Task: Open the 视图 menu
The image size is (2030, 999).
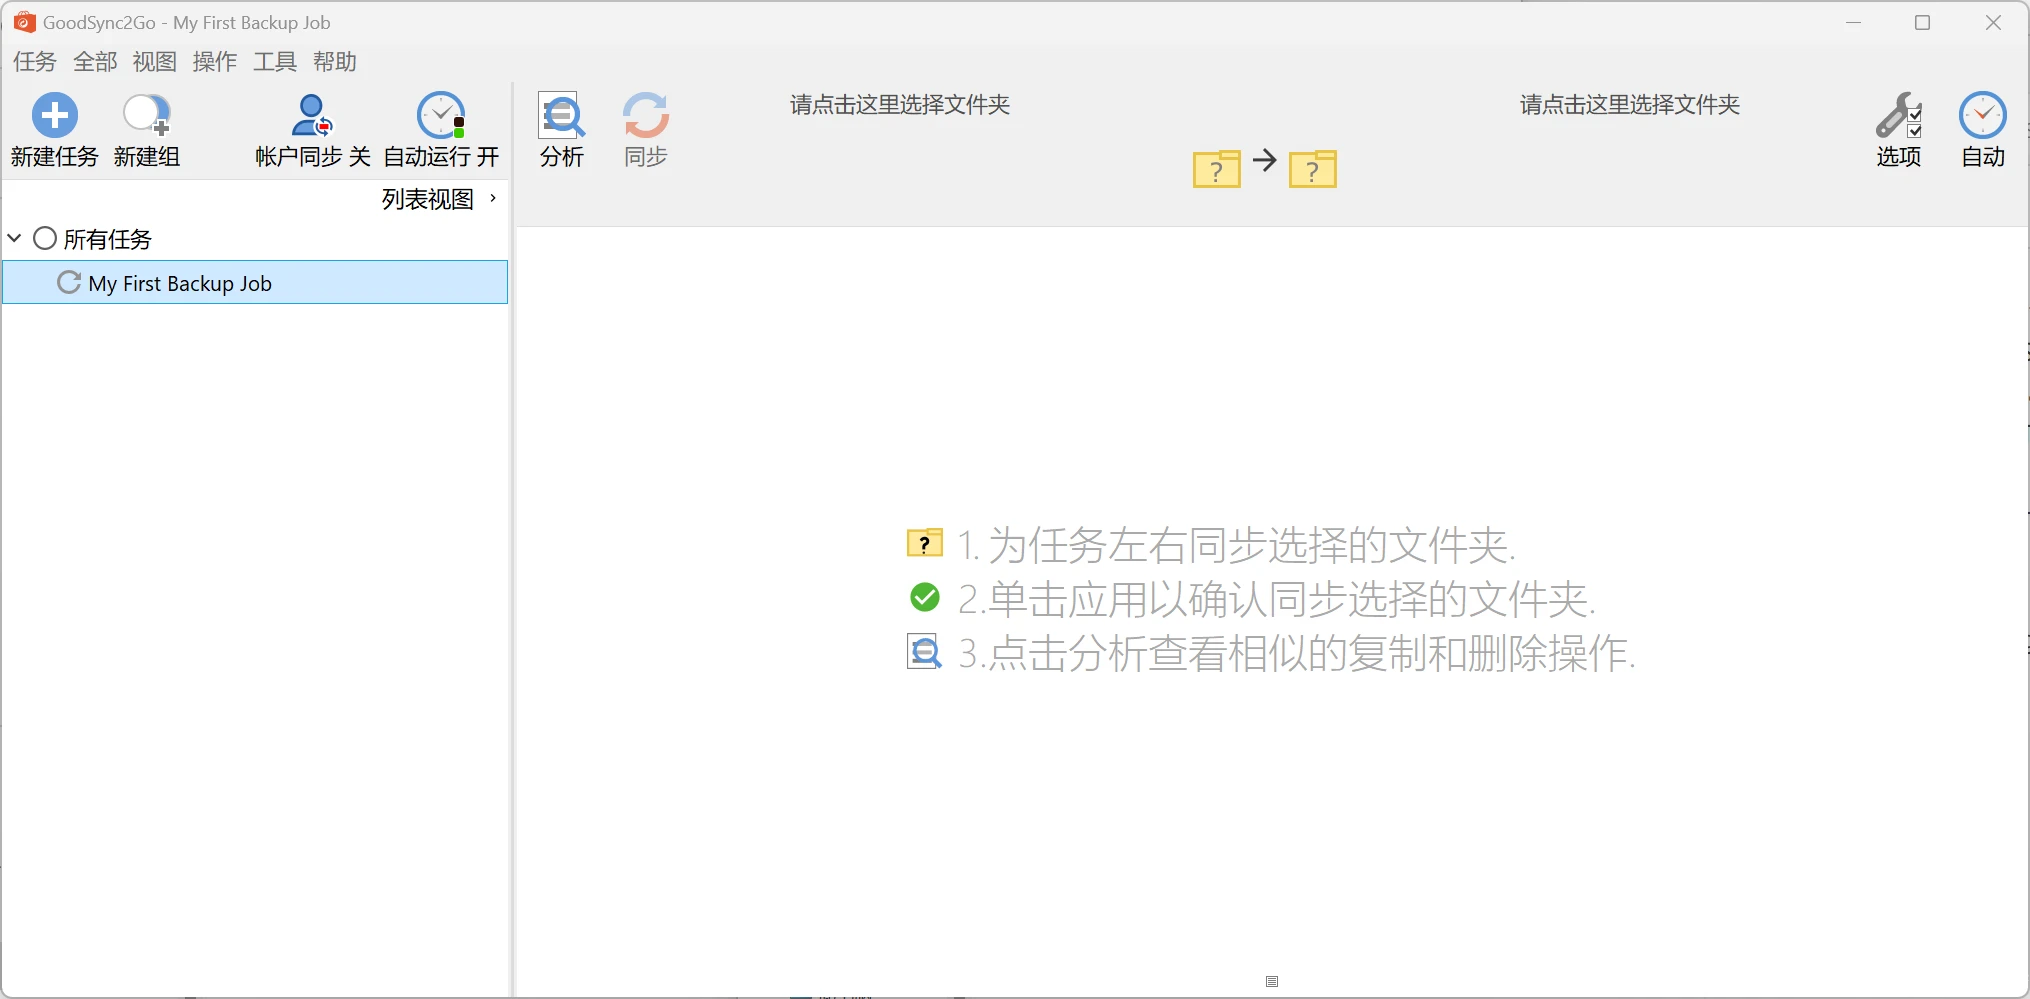Action: [x=155, y=62]
